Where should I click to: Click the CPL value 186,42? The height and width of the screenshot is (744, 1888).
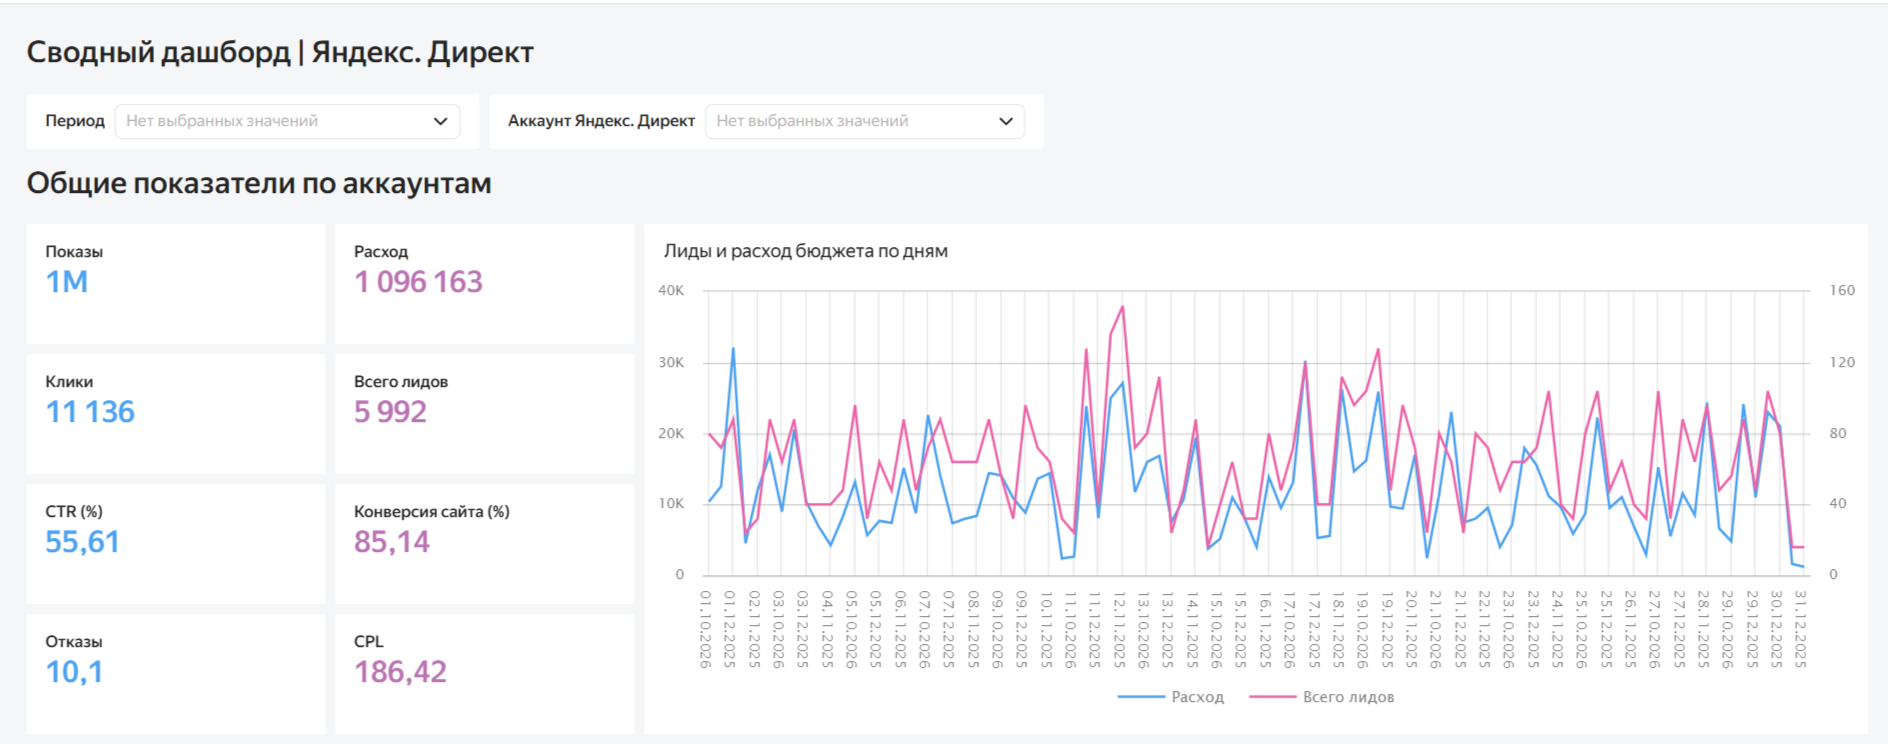(400, 672)
